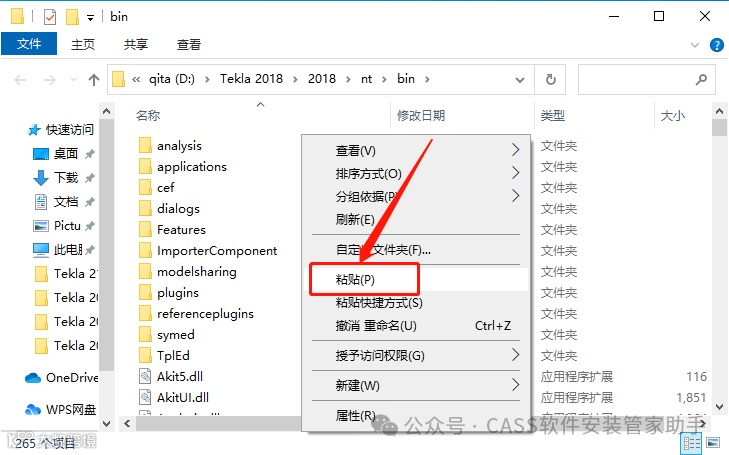Choose 撤消 重命名(U) from the context menu
The width and height of the screenshot is (729, 455).
(416, 325)
